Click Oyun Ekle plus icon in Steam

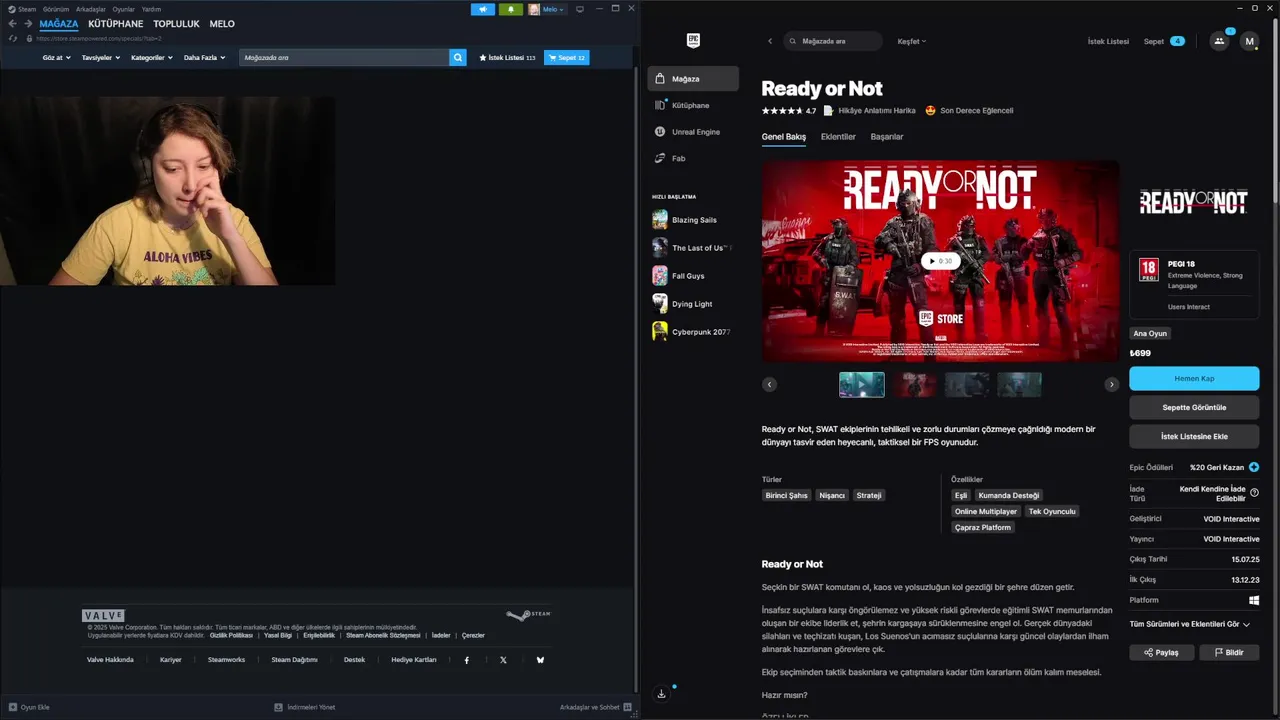(x=13, y=707)
